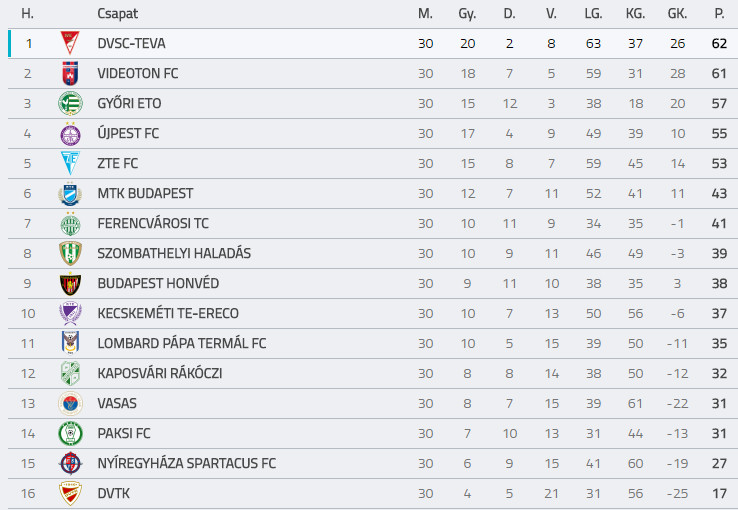Sort by the Csapat column header
This screenshot has width=738, height=510.
coord(118,14)
